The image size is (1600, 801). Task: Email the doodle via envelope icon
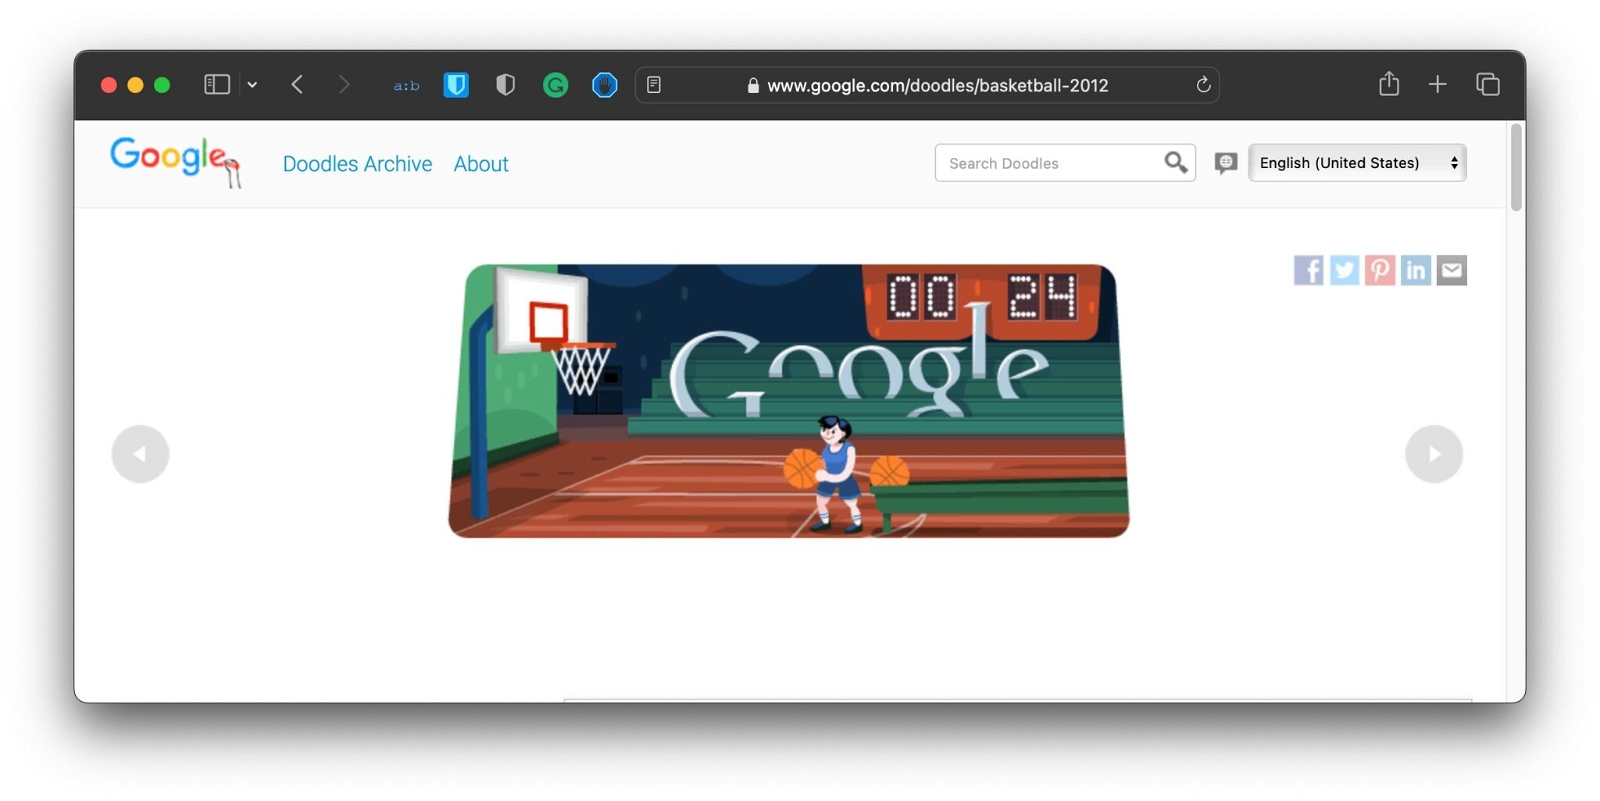(x=1452, y=270)
